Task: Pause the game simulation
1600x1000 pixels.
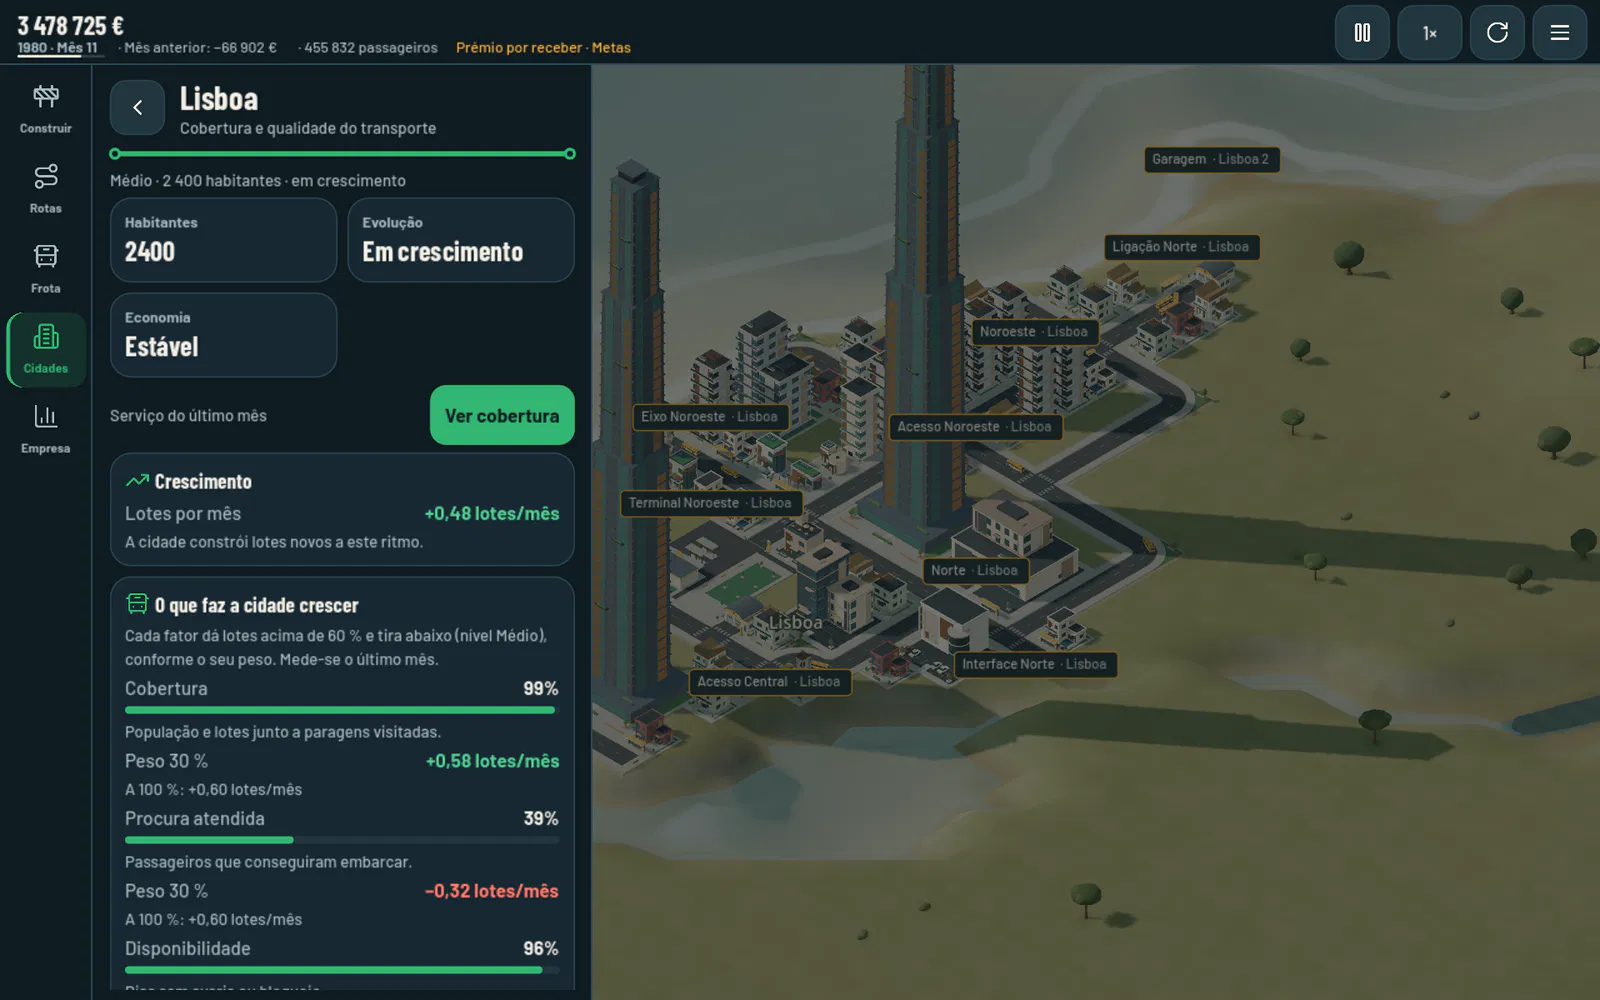Action: (x=1362, y=33)
